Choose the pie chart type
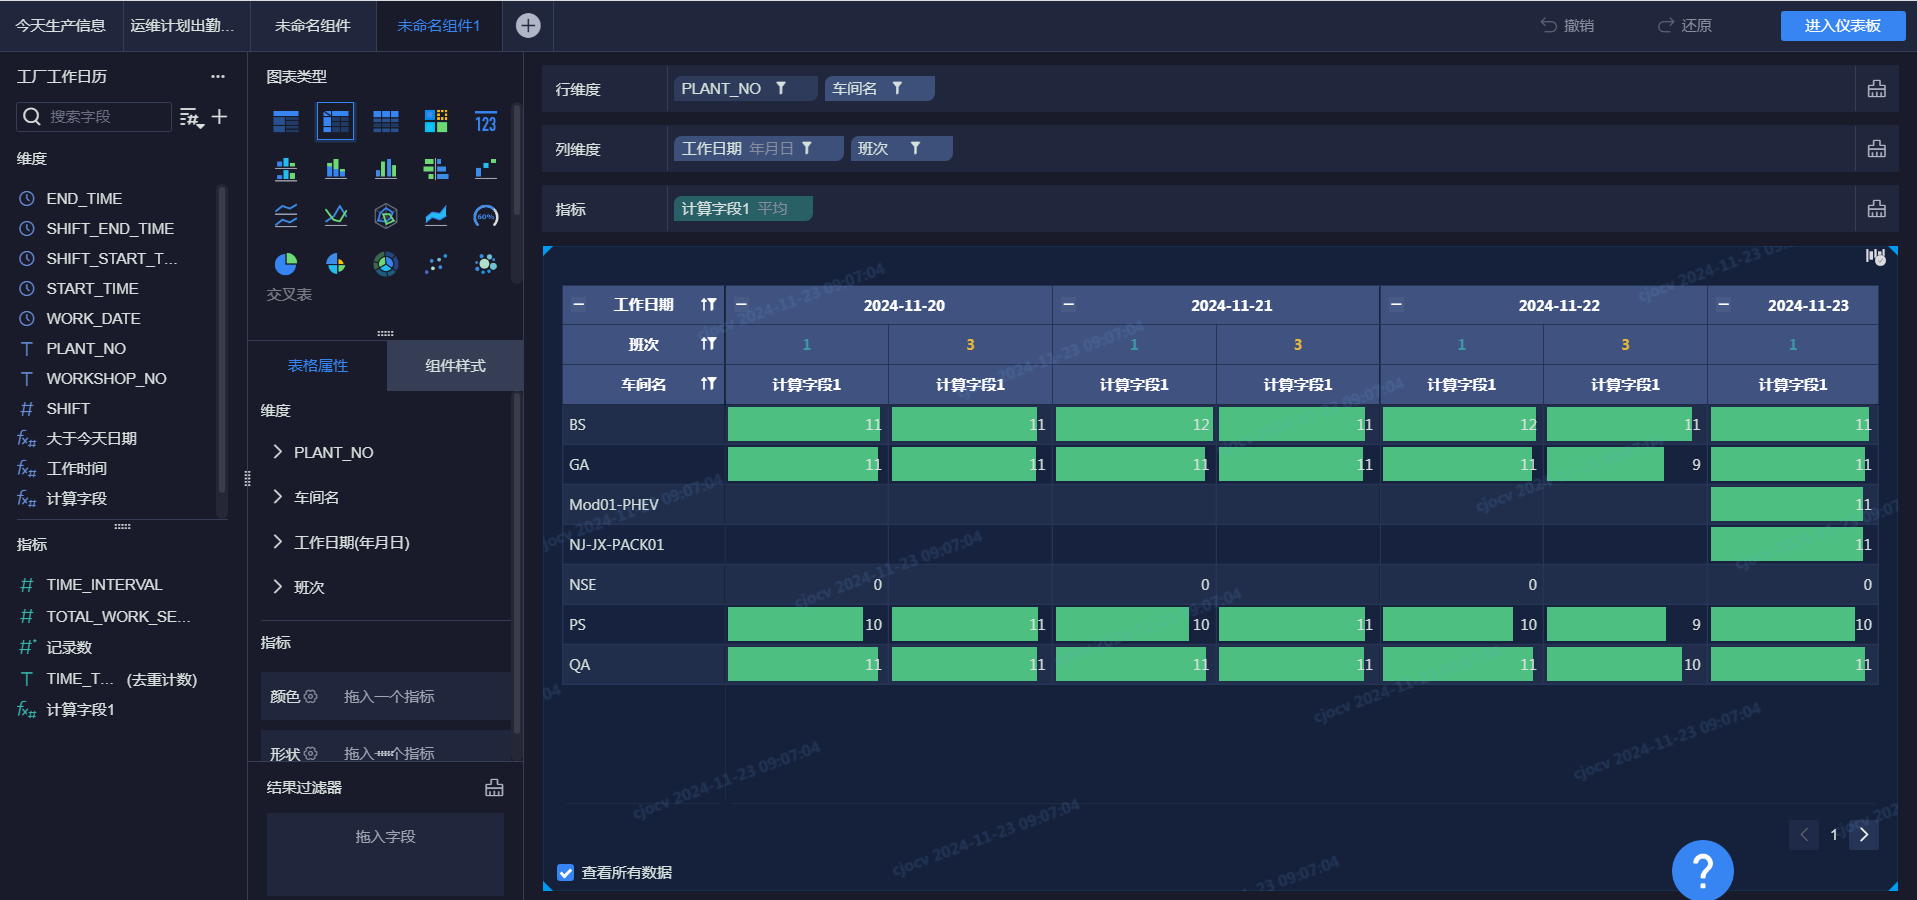The width and height of the screenshot is (1917, 900). point(286,264)
